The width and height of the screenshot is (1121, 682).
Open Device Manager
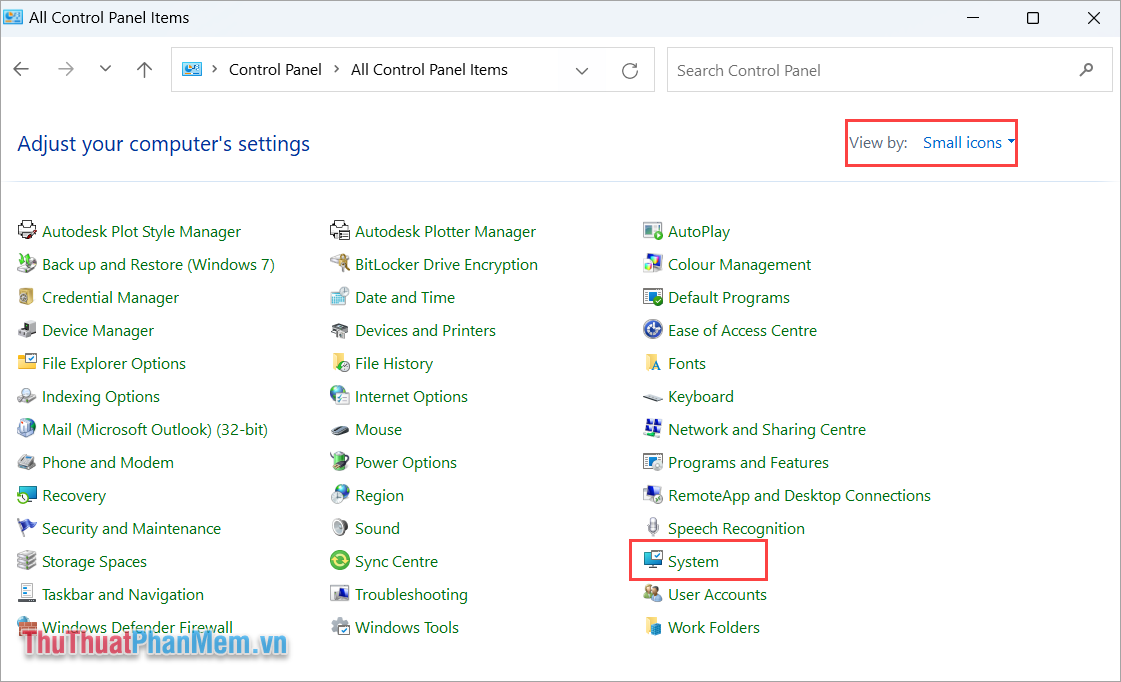(97, 330)
